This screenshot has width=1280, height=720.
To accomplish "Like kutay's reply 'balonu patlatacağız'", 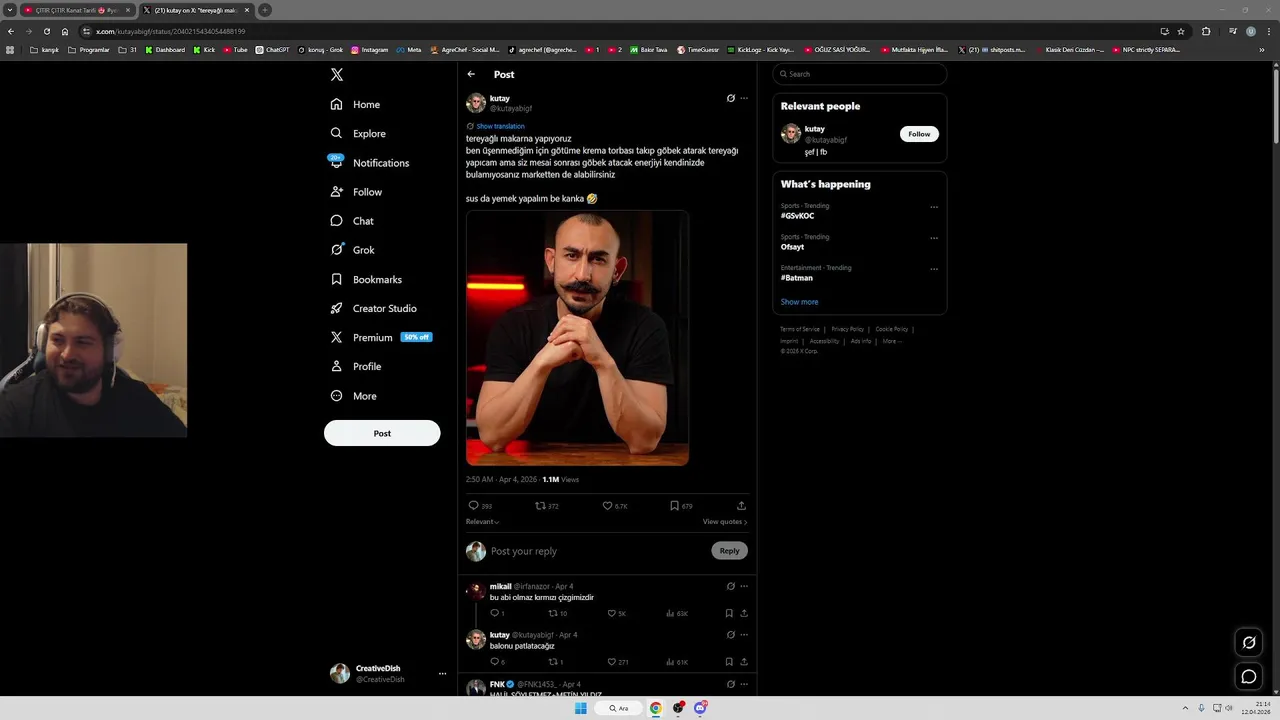I will pos(618,662).
